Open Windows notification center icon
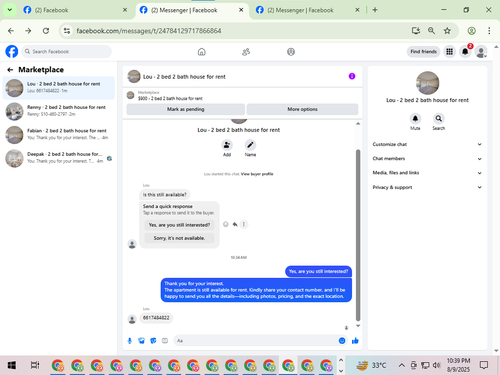 coord(484,365)
